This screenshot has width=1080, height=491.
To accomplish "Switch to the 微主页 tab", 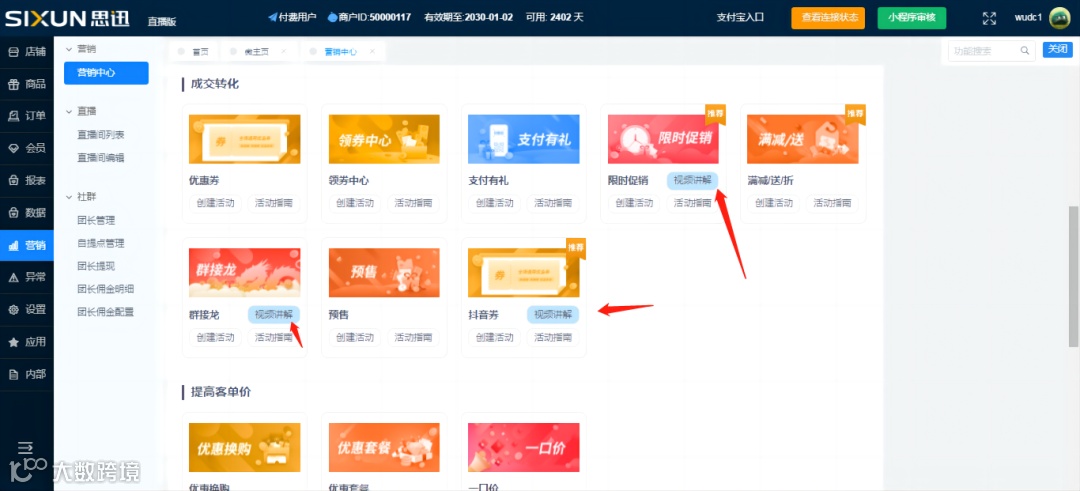I will click(x=256, y=52).
